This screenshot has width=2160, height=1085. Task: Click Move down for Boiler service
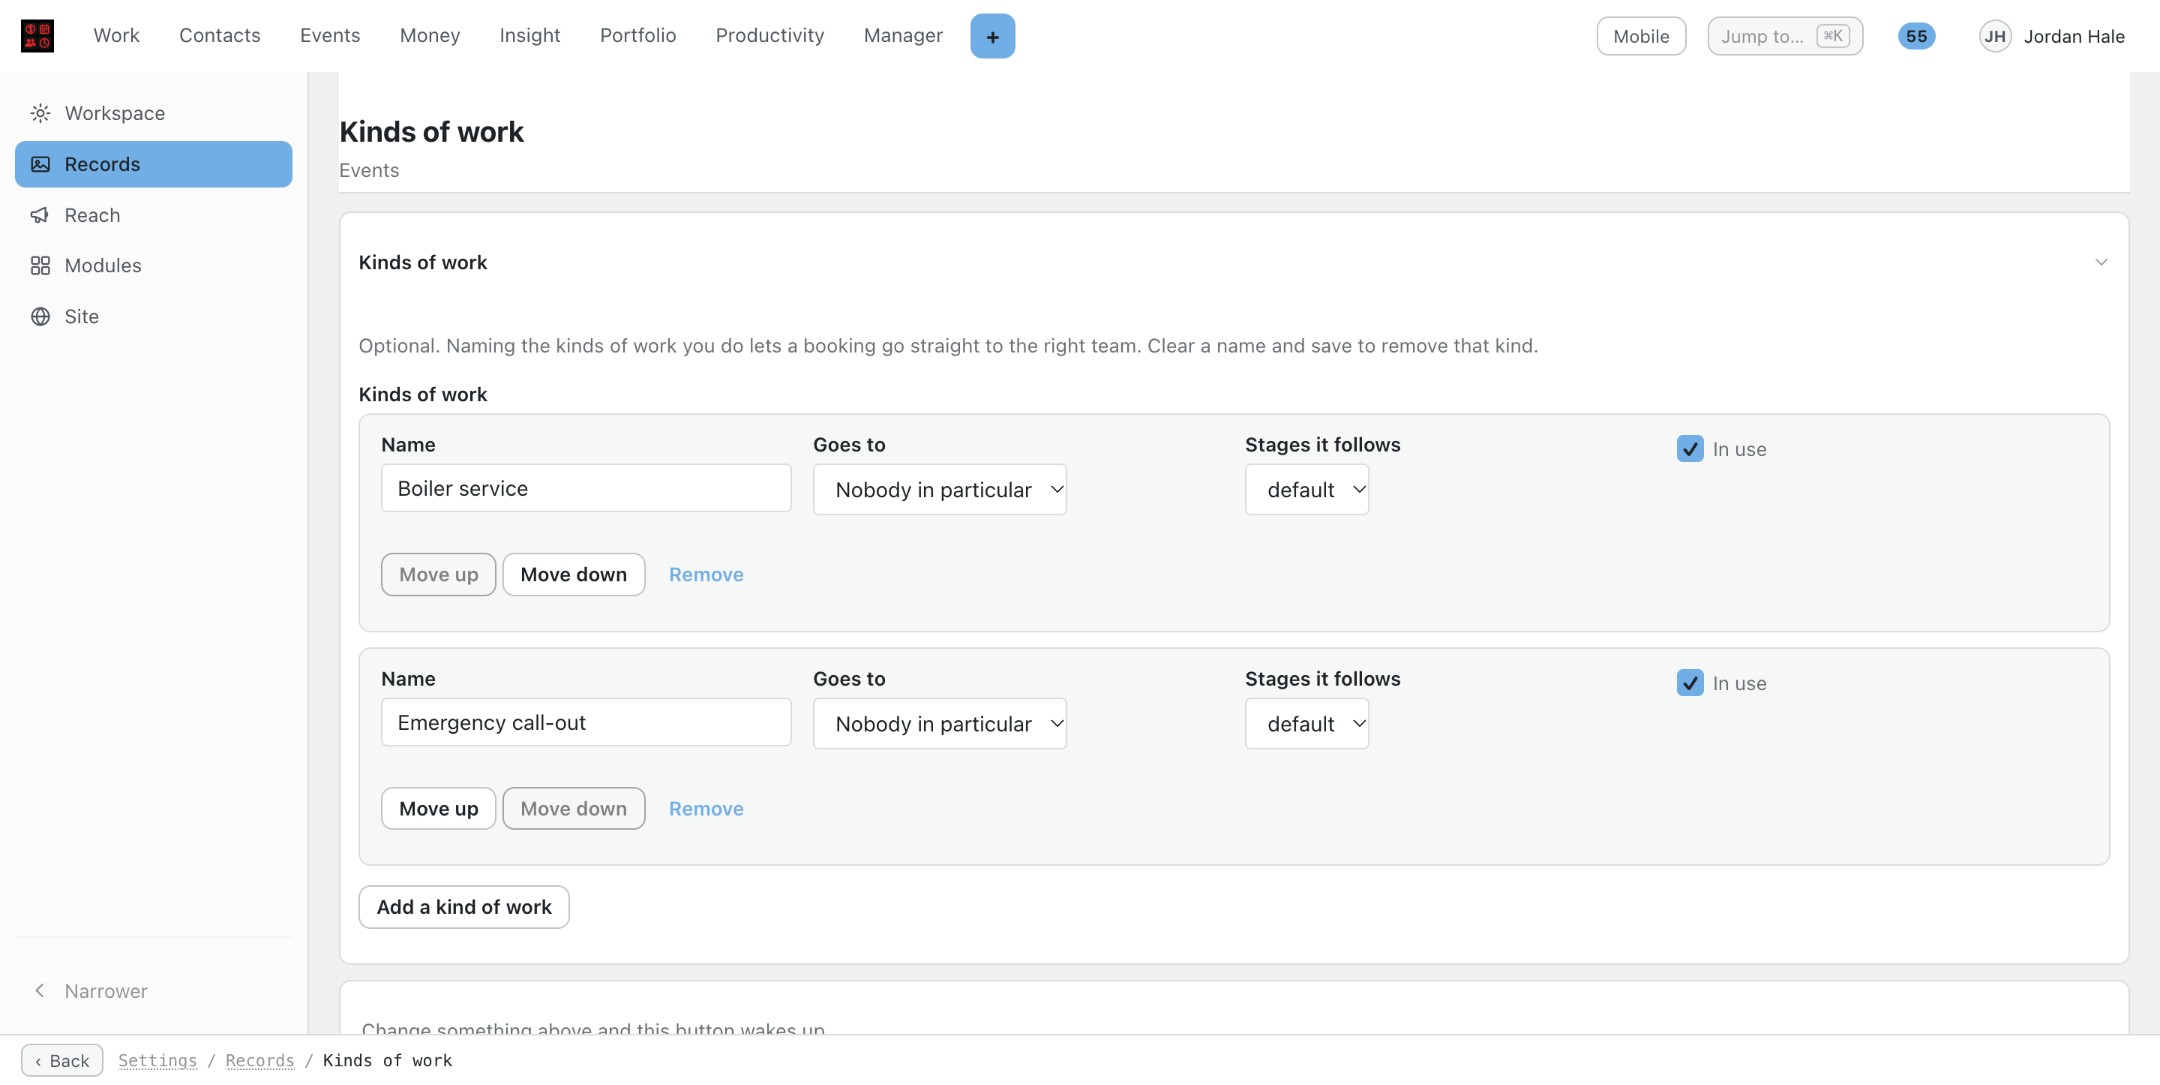(573, 574)
